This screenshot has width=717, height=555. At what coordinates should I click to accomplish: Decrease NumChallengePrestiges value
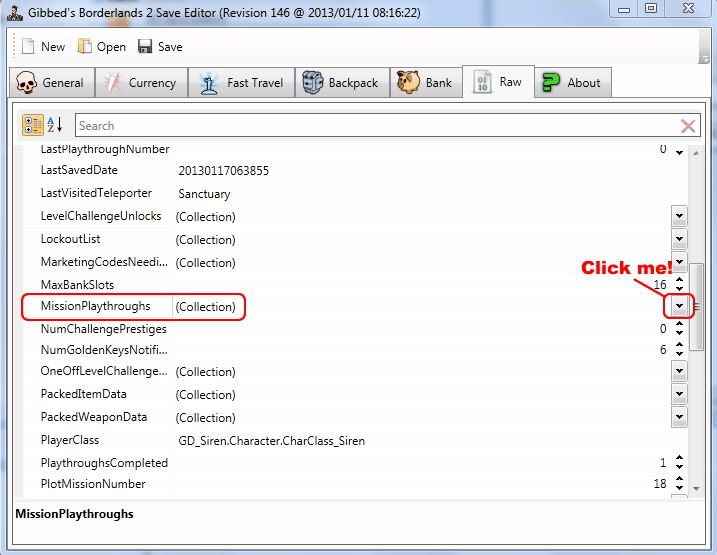[680, 333]
